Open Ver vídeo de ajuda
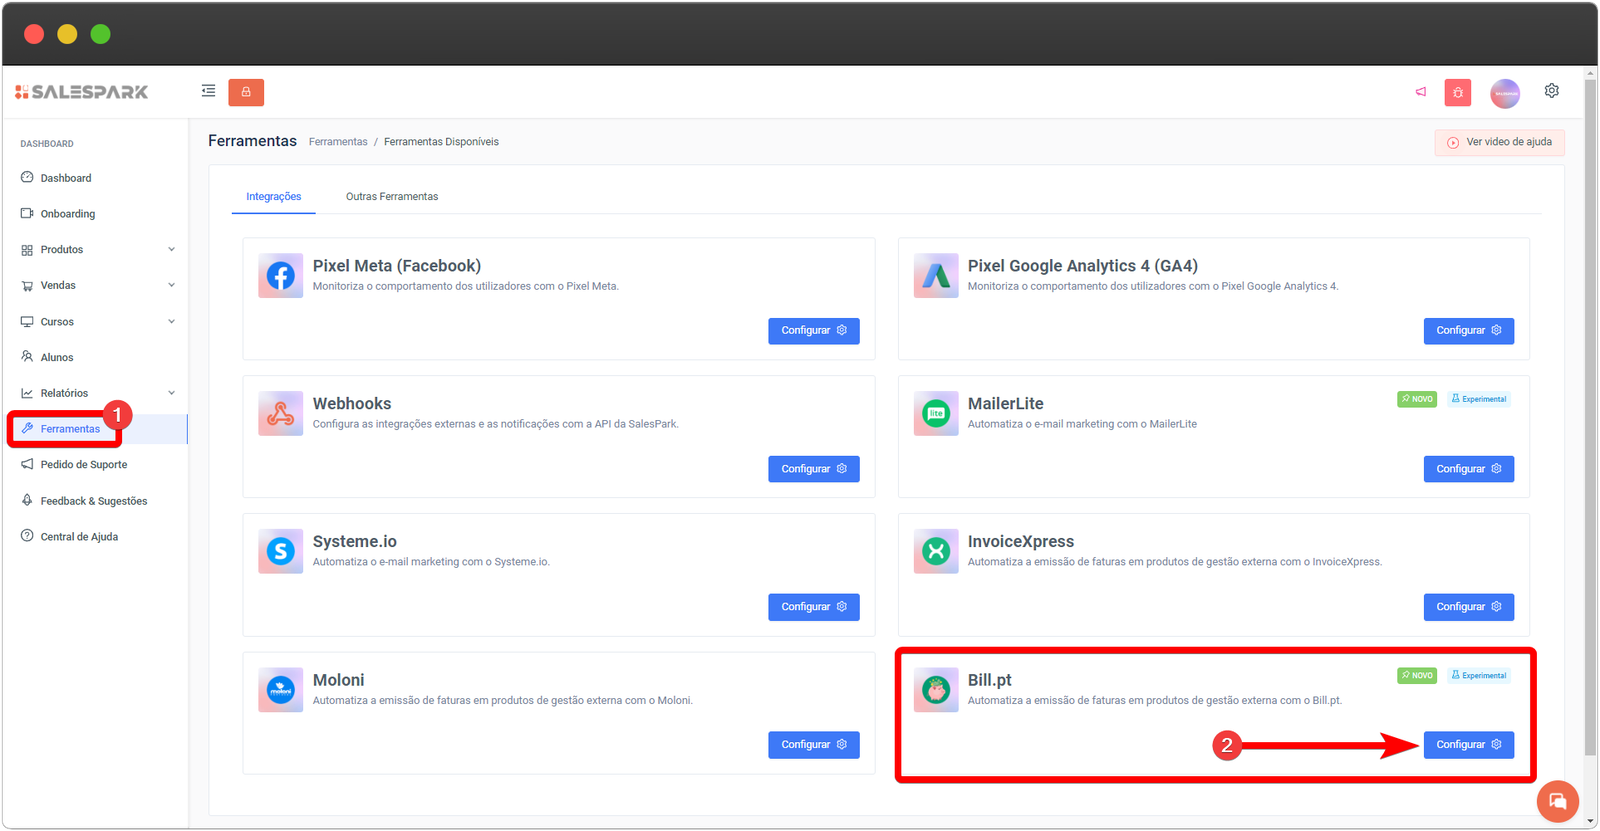 click(1499, 143)
